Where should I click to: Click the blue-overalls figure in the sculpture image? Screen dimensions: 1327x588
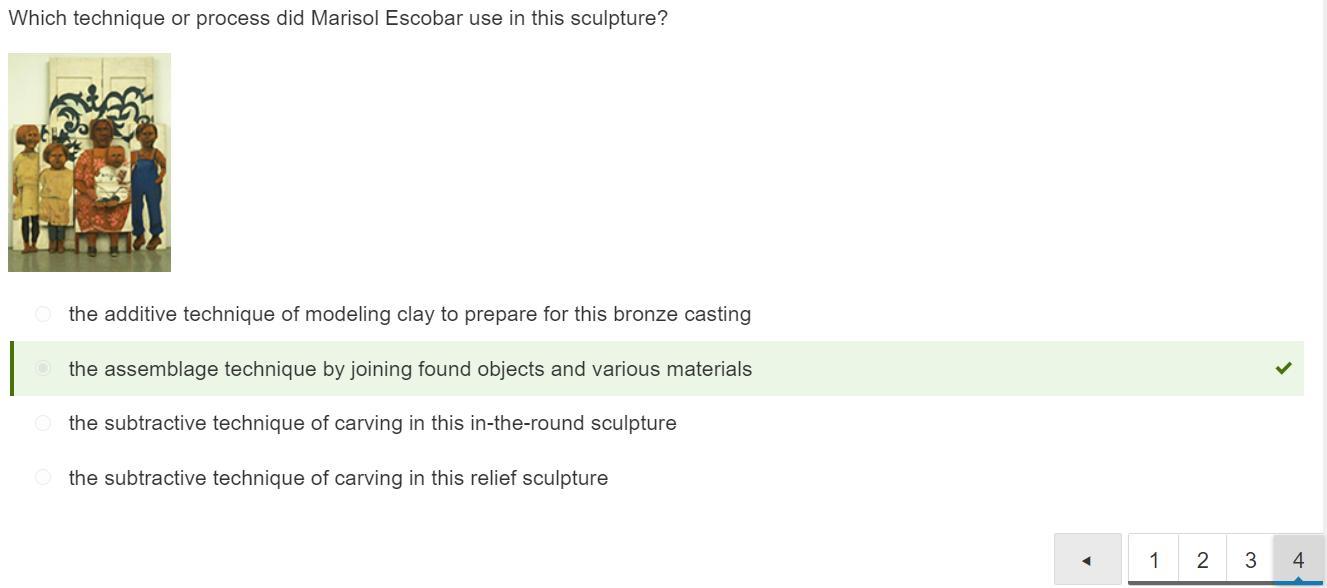coord(148,185)
